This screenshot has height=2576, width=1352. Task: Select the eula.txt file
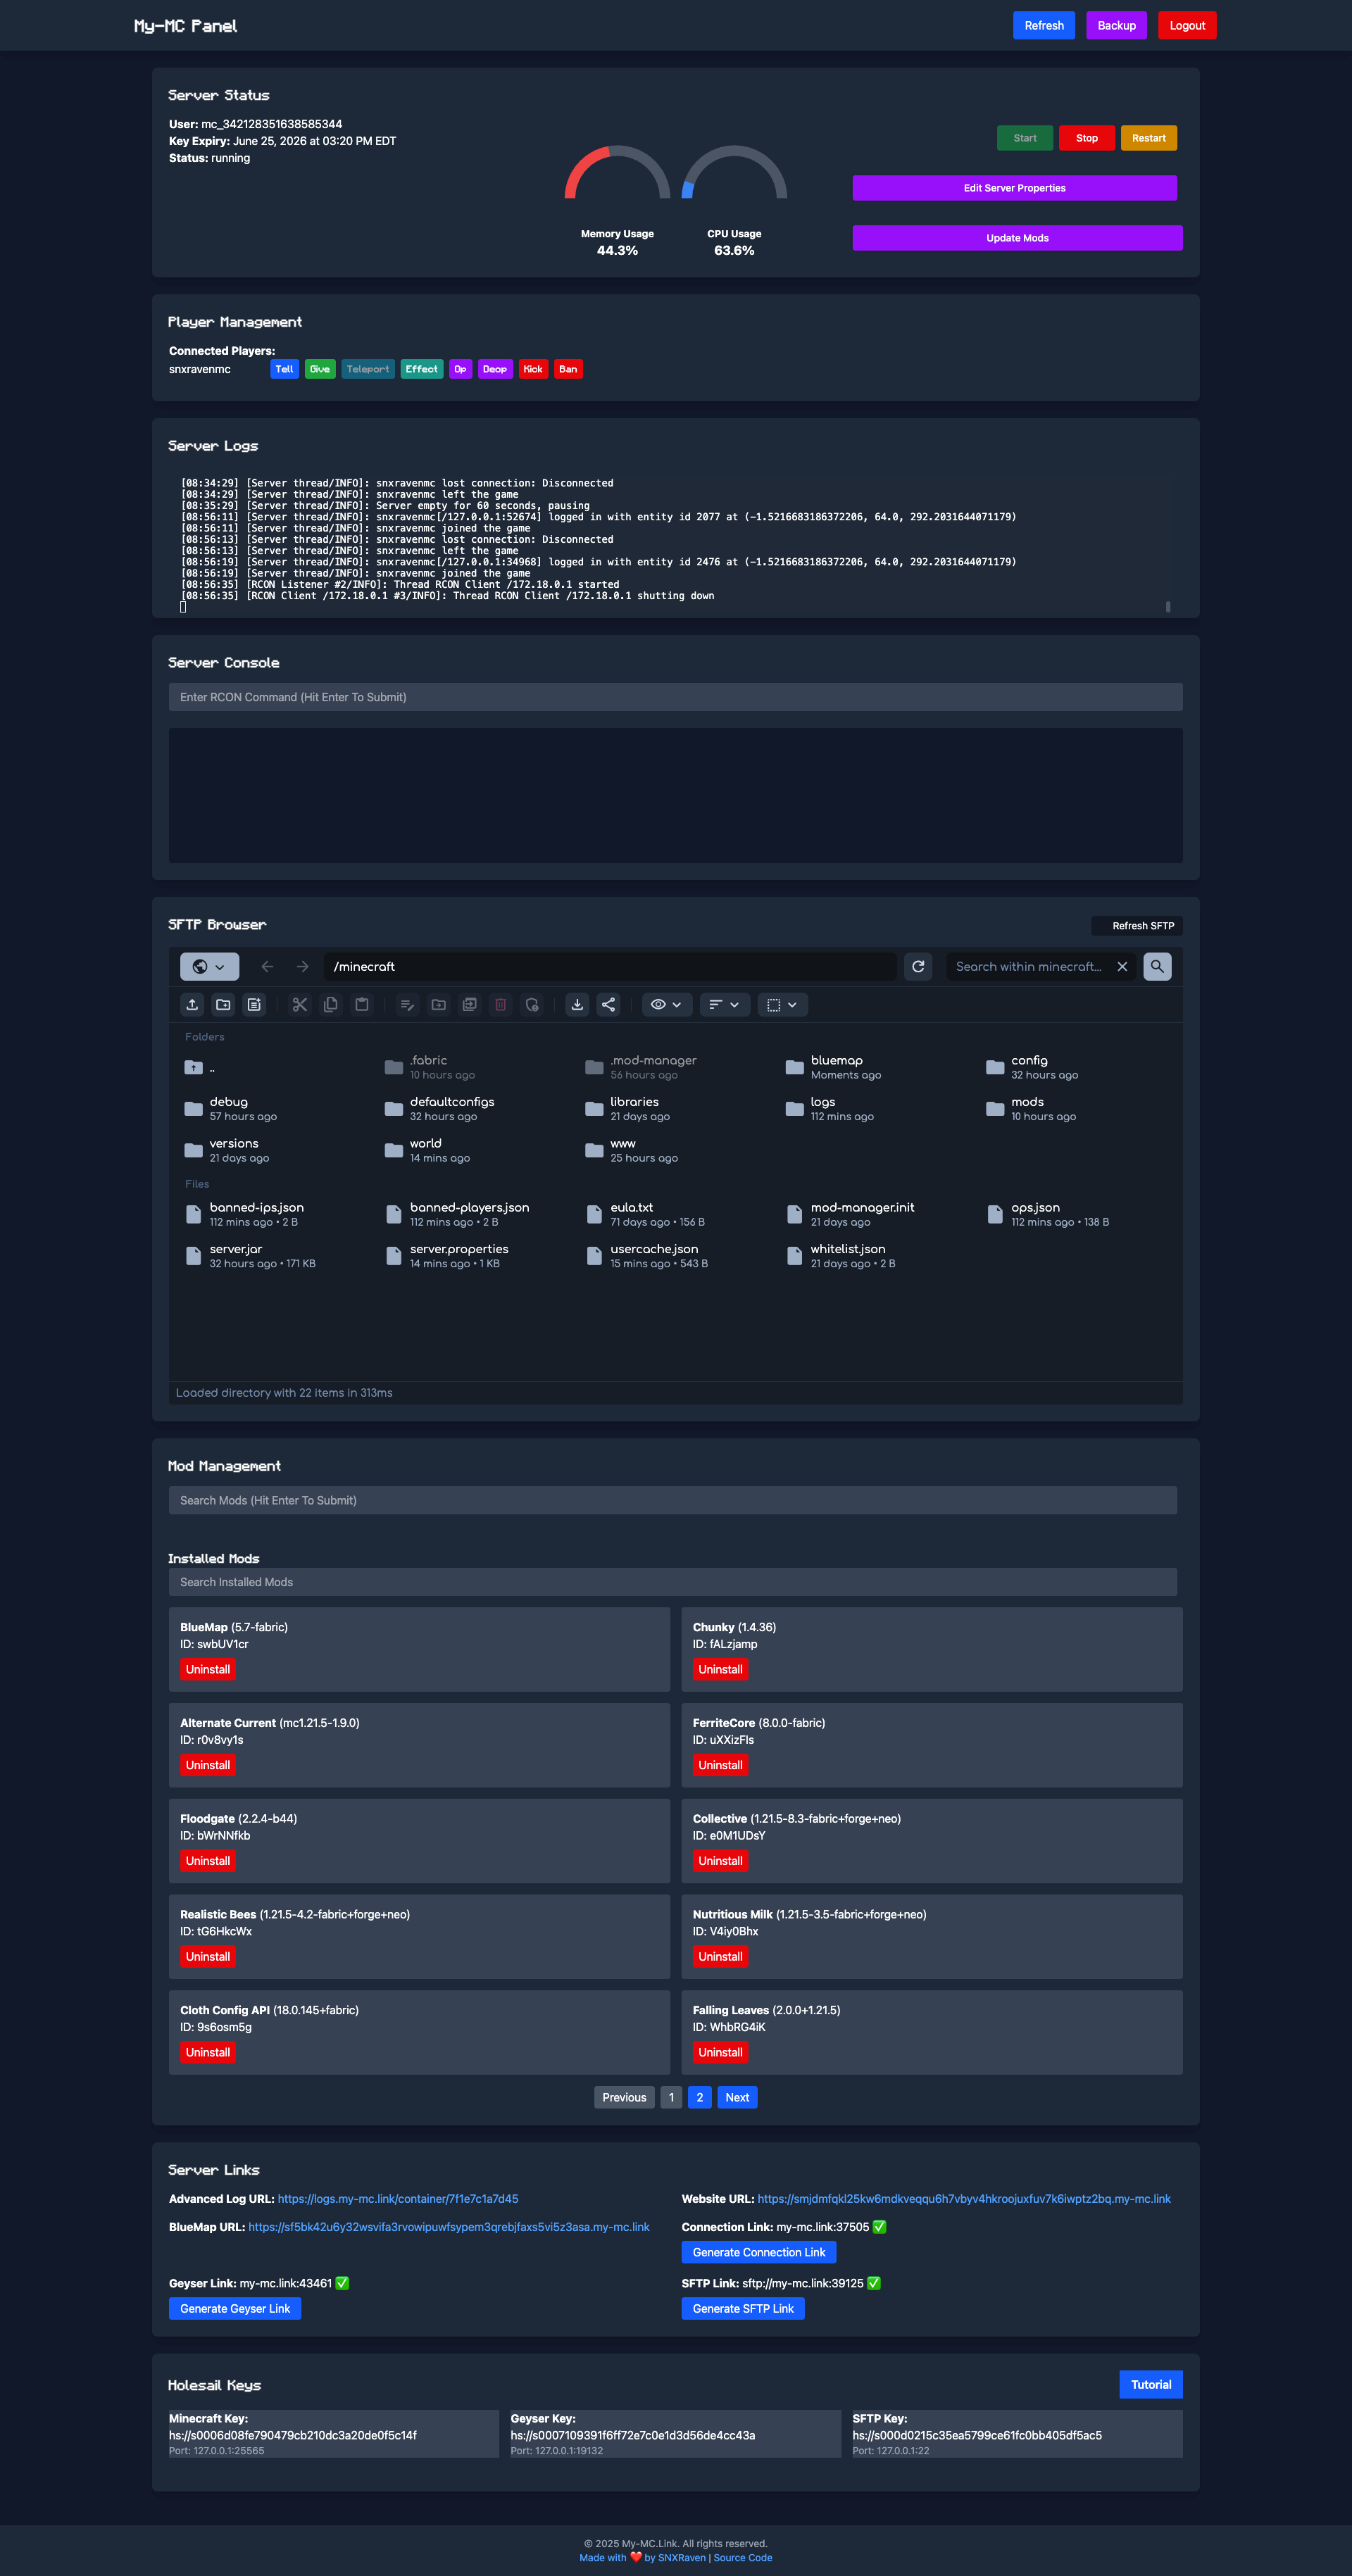pos(645,1214)
